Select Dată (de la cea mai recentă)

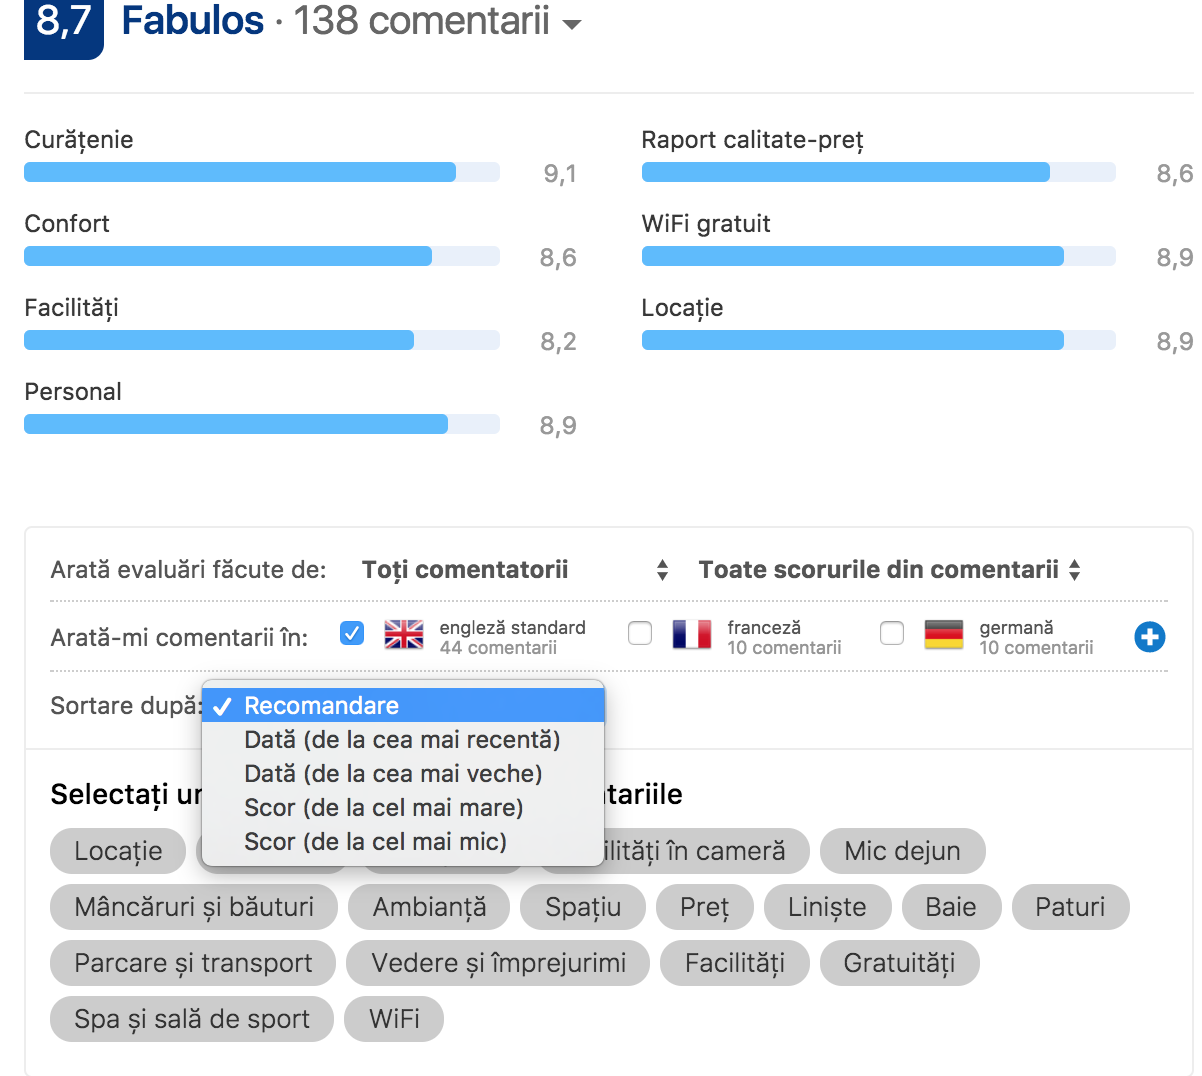[x=402, y=740]
